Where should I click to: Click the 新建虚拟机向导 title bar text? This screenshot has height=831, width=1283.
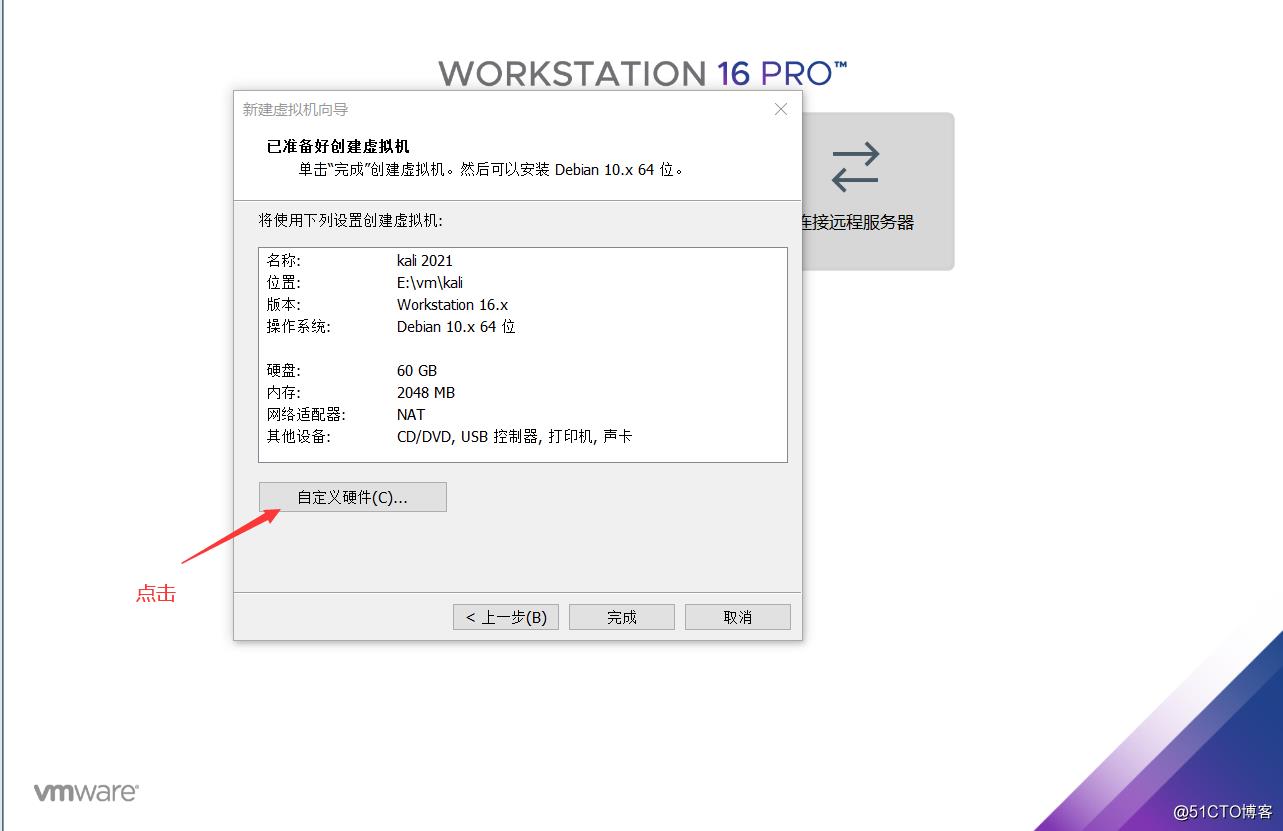point(295,109)
